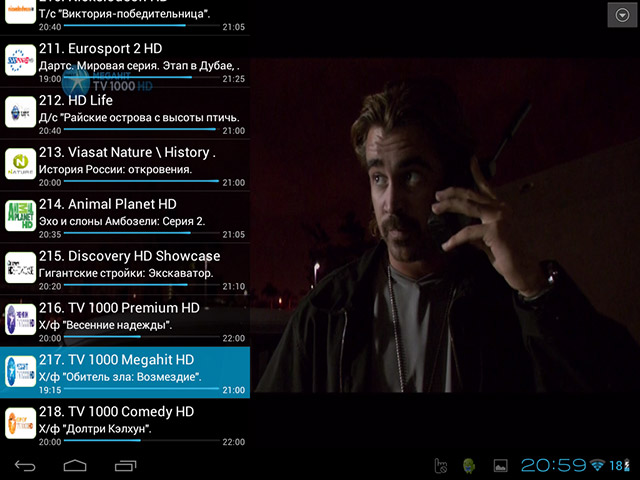Tap the Animal Planet HD logo
640x480 pixels.
pyautogui.click(x=20, y=217)
